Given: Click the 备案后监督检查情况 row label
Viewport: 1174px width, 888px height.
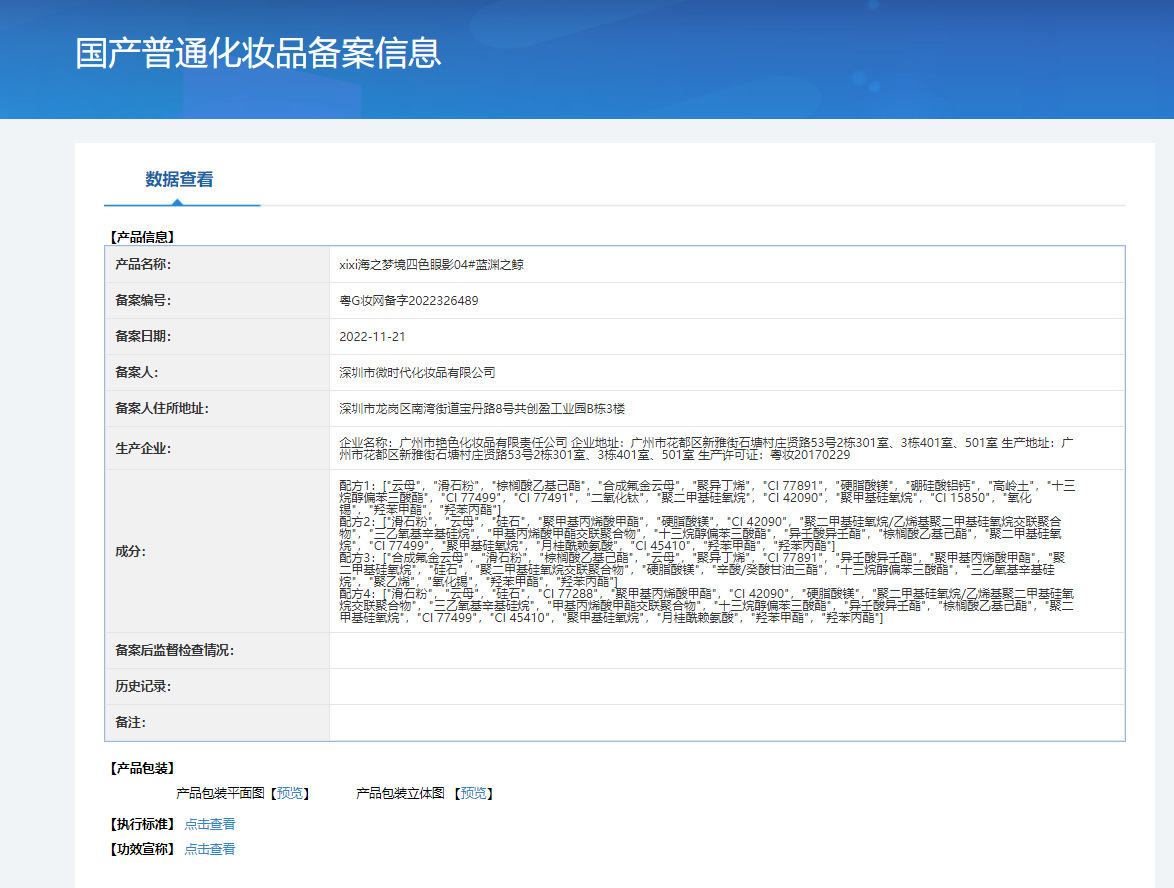Looking at the screenshot, I should click(174, 651).
